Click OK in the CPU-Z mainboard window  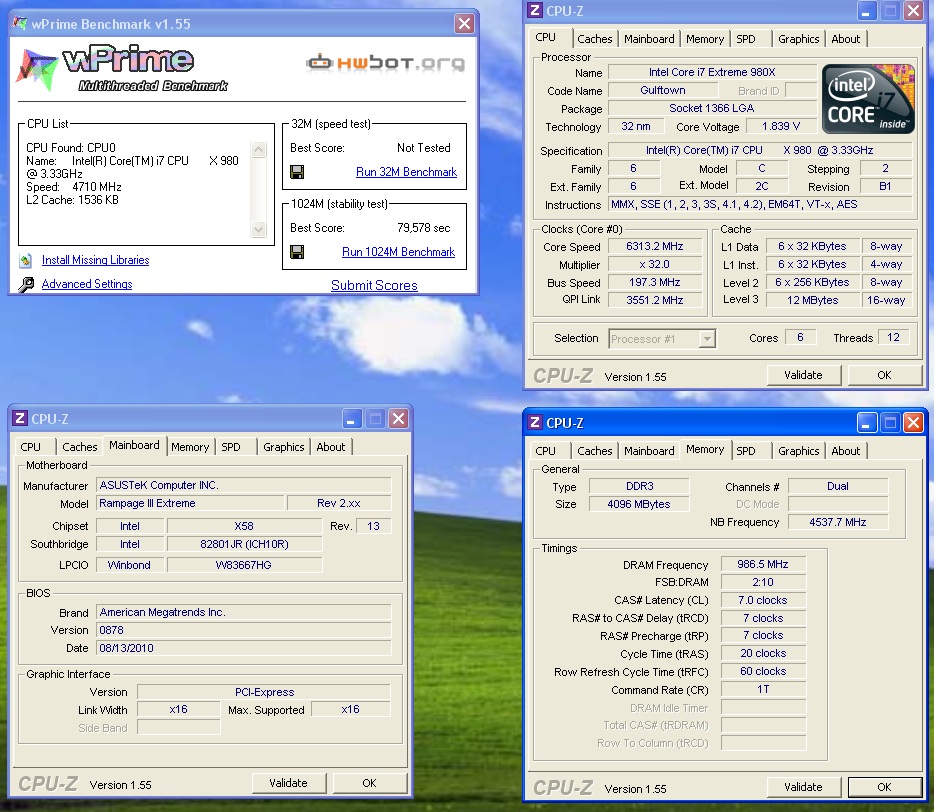[369, 783]
